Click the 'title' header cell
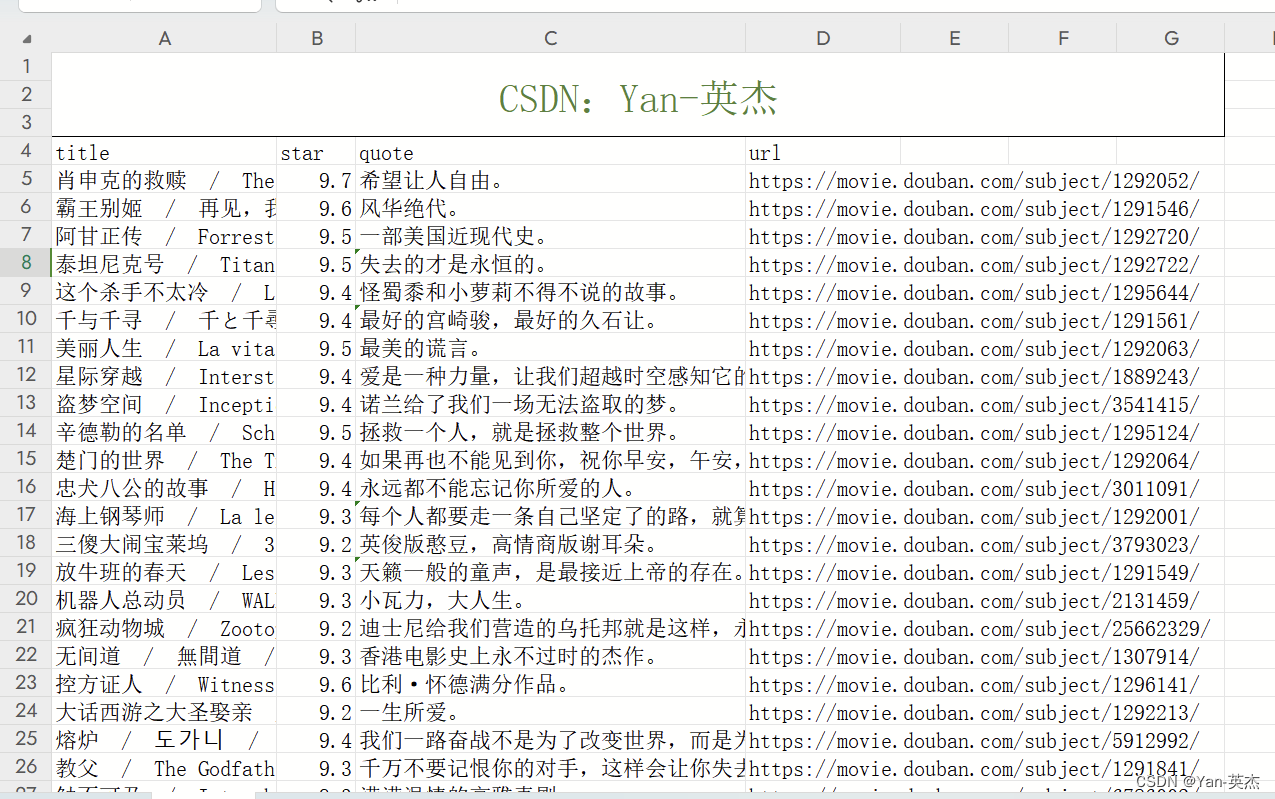The height and width of the screenshot is (799, 1275). pos(165,153)
